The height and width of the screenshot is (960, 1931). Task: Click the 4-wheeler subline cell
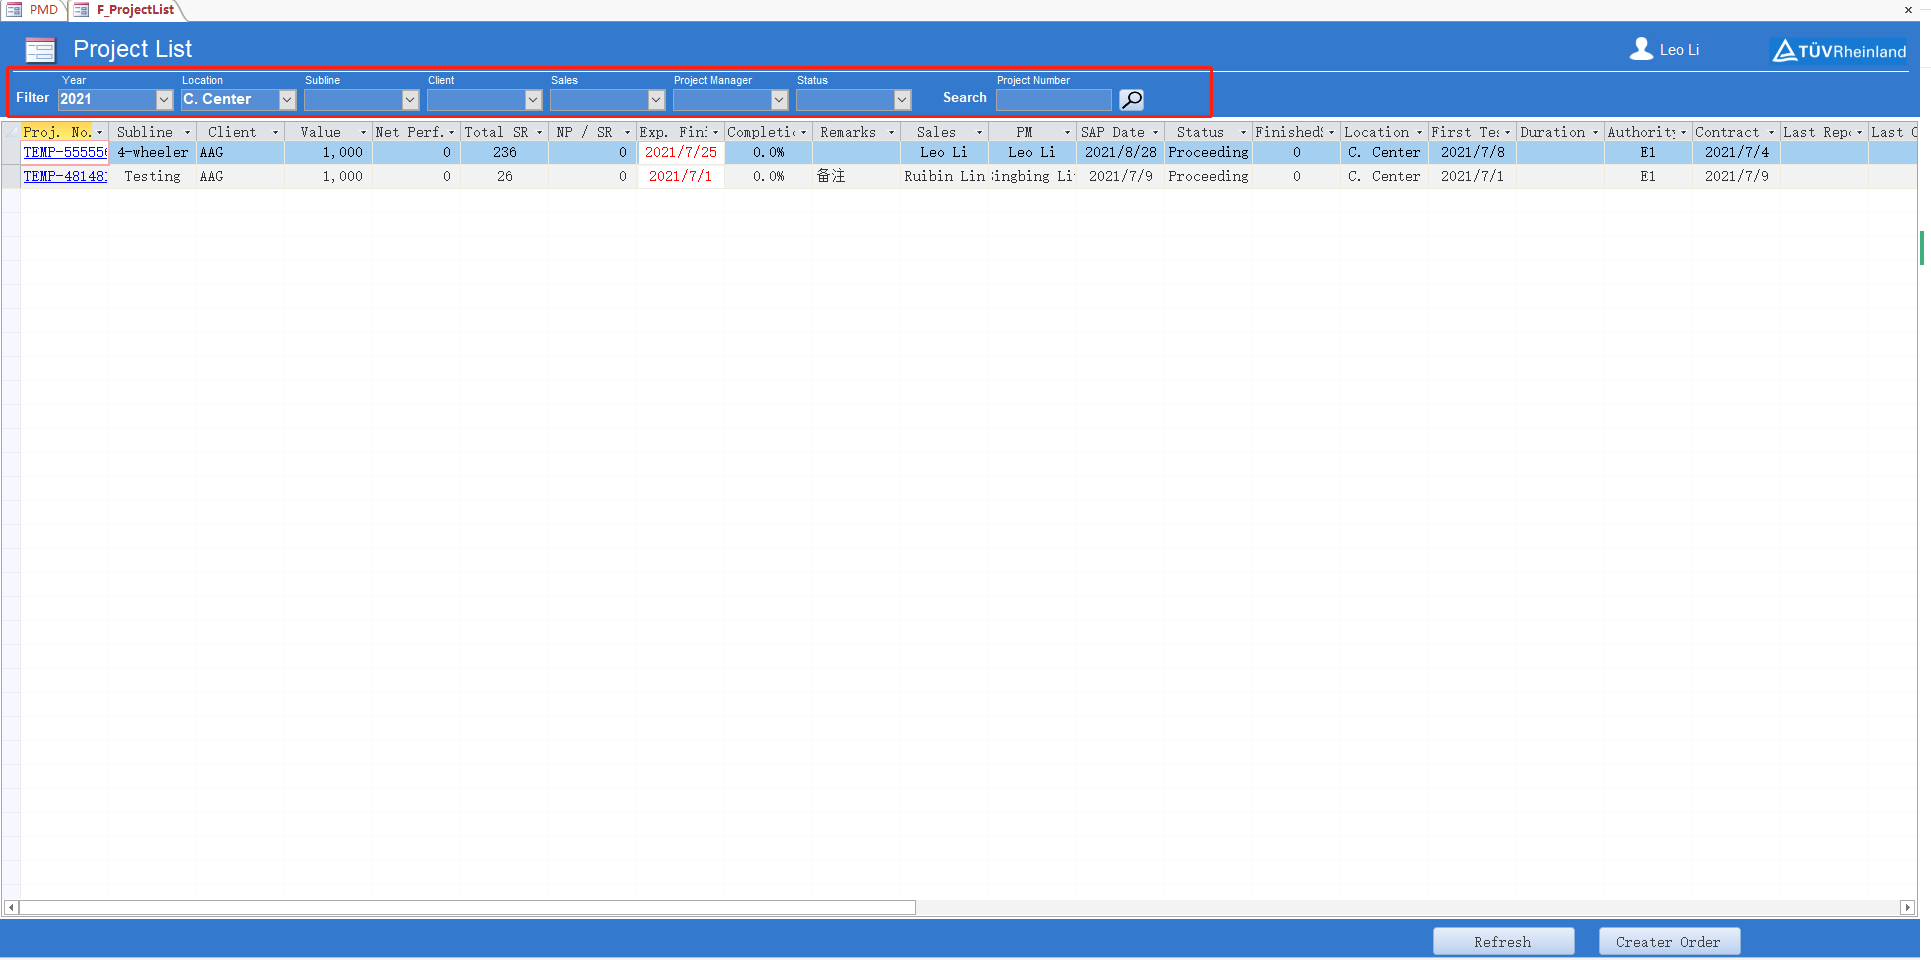click(152, 152)
